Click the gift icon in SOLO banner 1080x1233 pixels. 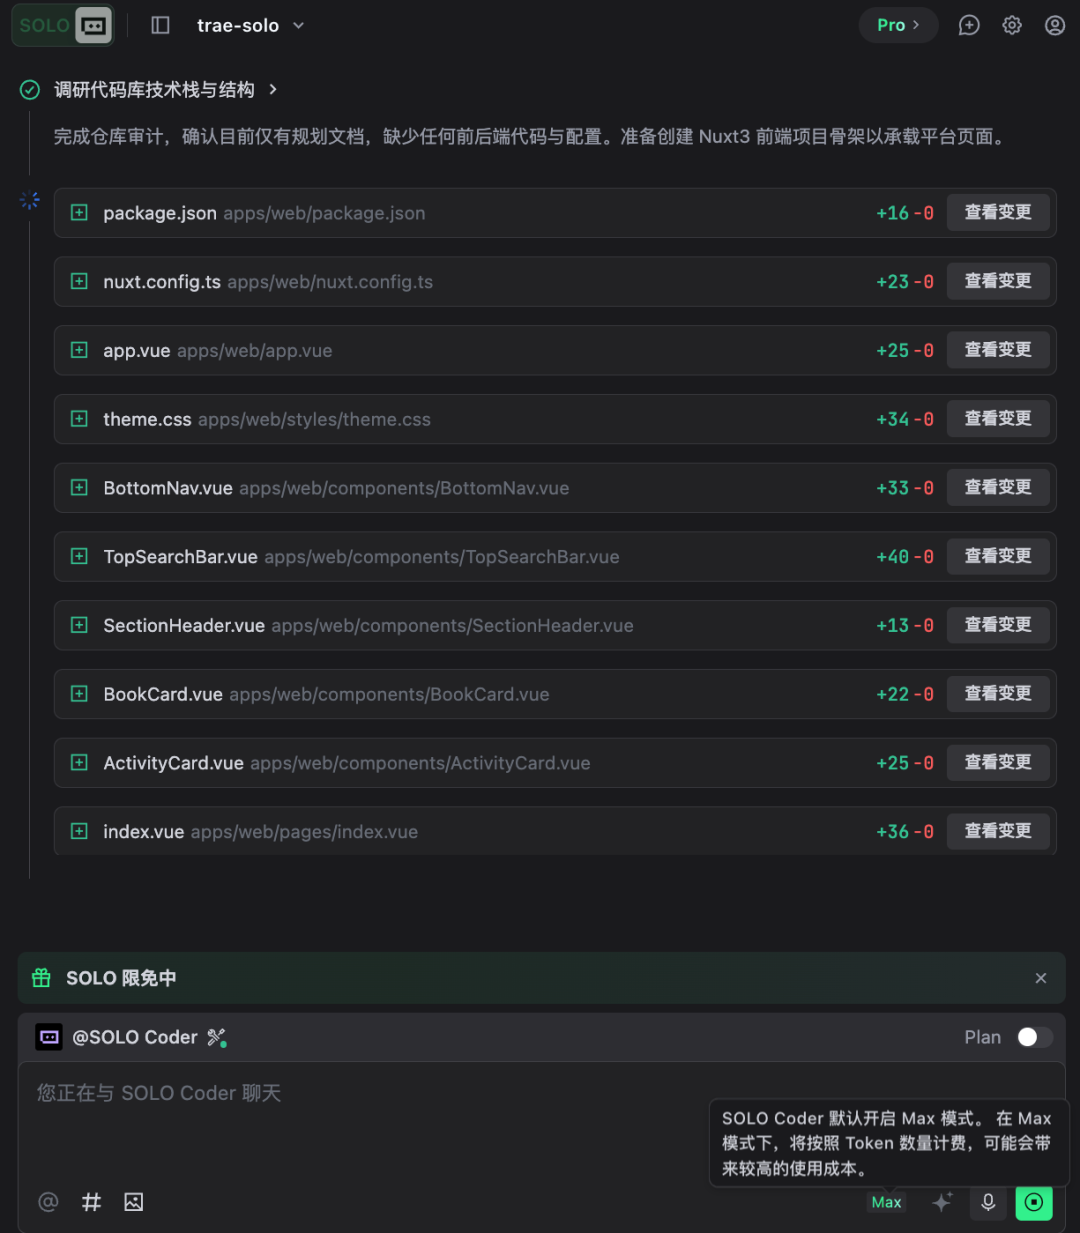[x=41, y=978]
